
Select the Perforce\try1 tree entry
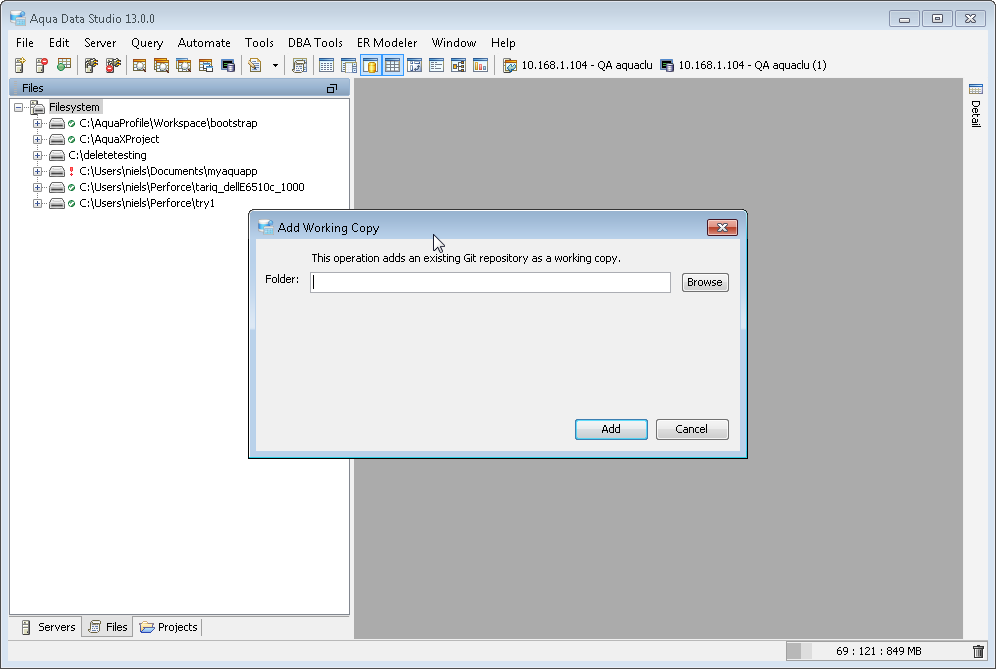click(147, 203)
